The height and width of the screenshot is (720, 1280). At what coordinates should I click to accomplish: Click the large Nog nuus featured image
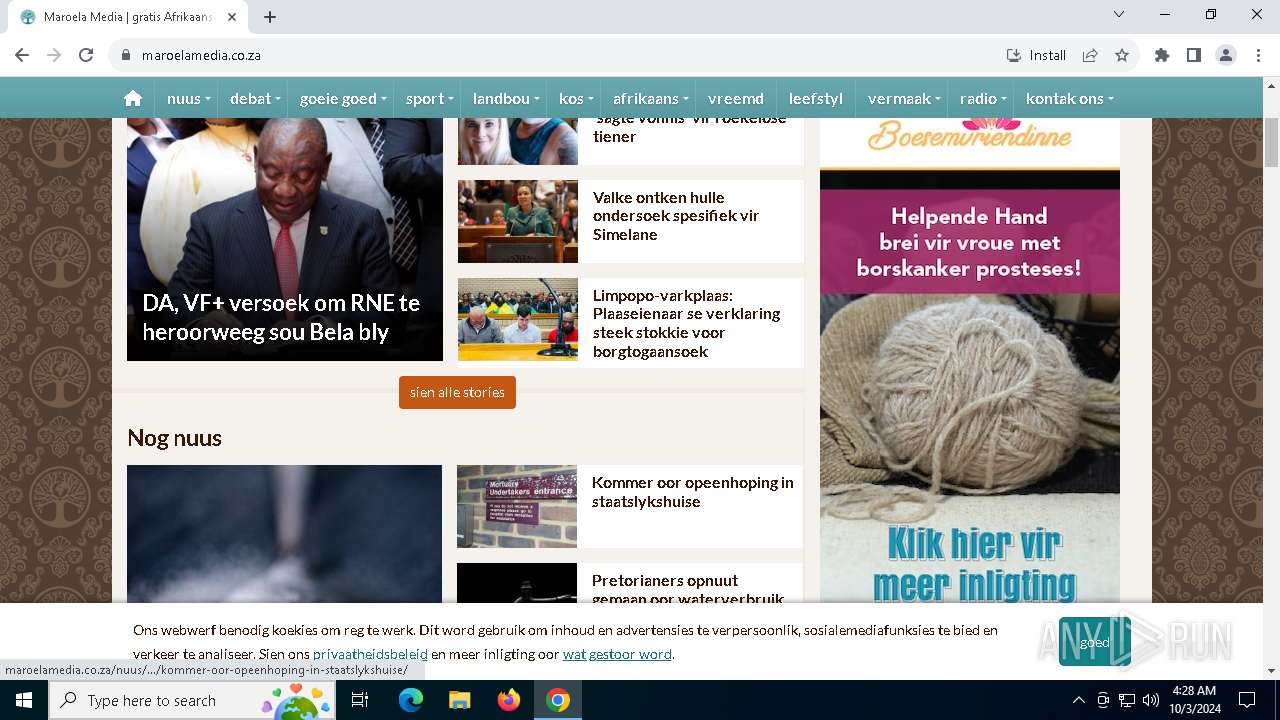[284, 534]
